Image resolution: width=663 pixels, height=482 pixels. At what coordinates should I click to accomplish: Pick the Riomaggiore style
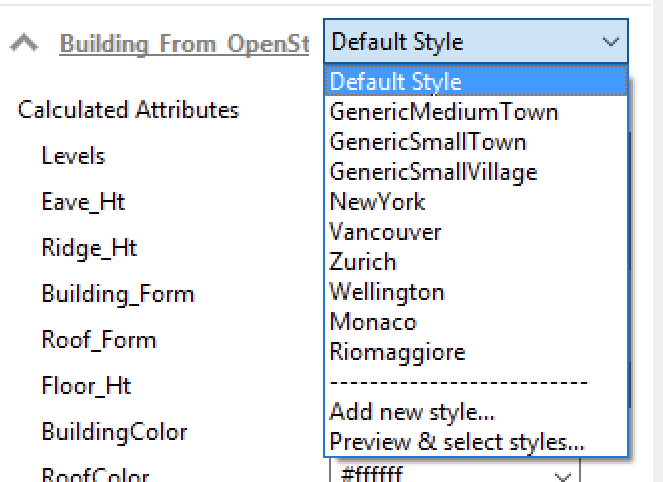[397, 352]
